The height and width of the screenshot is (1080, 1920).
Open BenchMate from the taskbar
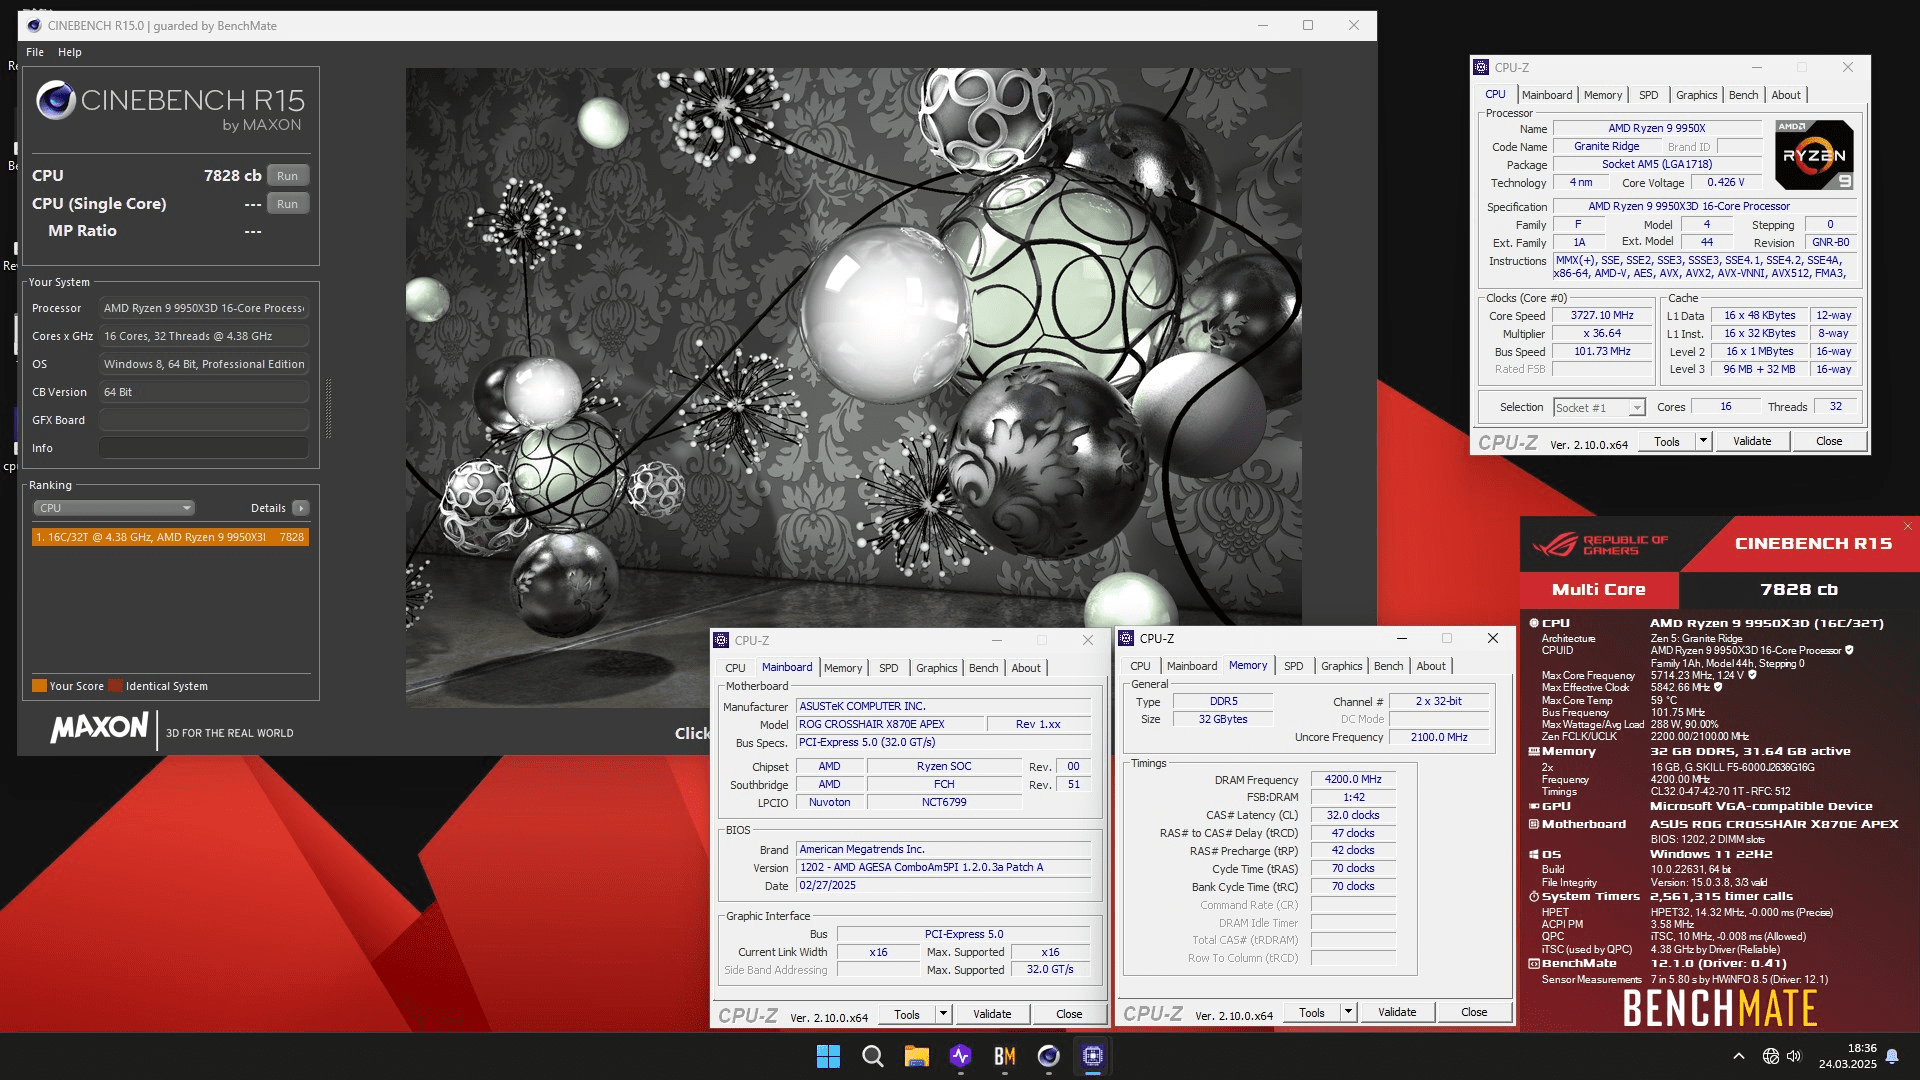tap(1004, 1056)
